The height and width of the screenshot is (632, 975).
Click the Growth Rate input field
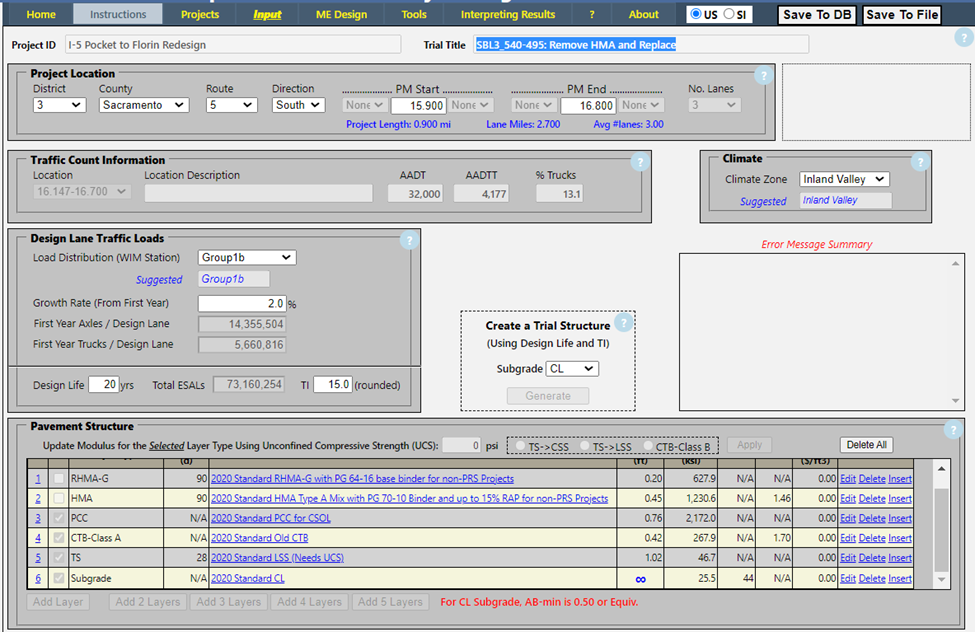[242, 303]
